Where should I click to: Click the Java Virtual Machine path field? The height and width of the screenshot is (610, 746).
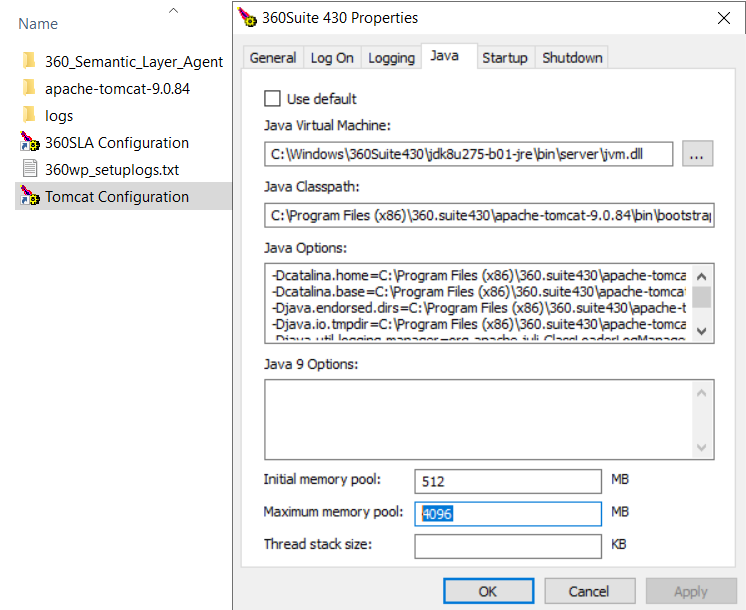[468, 154]
